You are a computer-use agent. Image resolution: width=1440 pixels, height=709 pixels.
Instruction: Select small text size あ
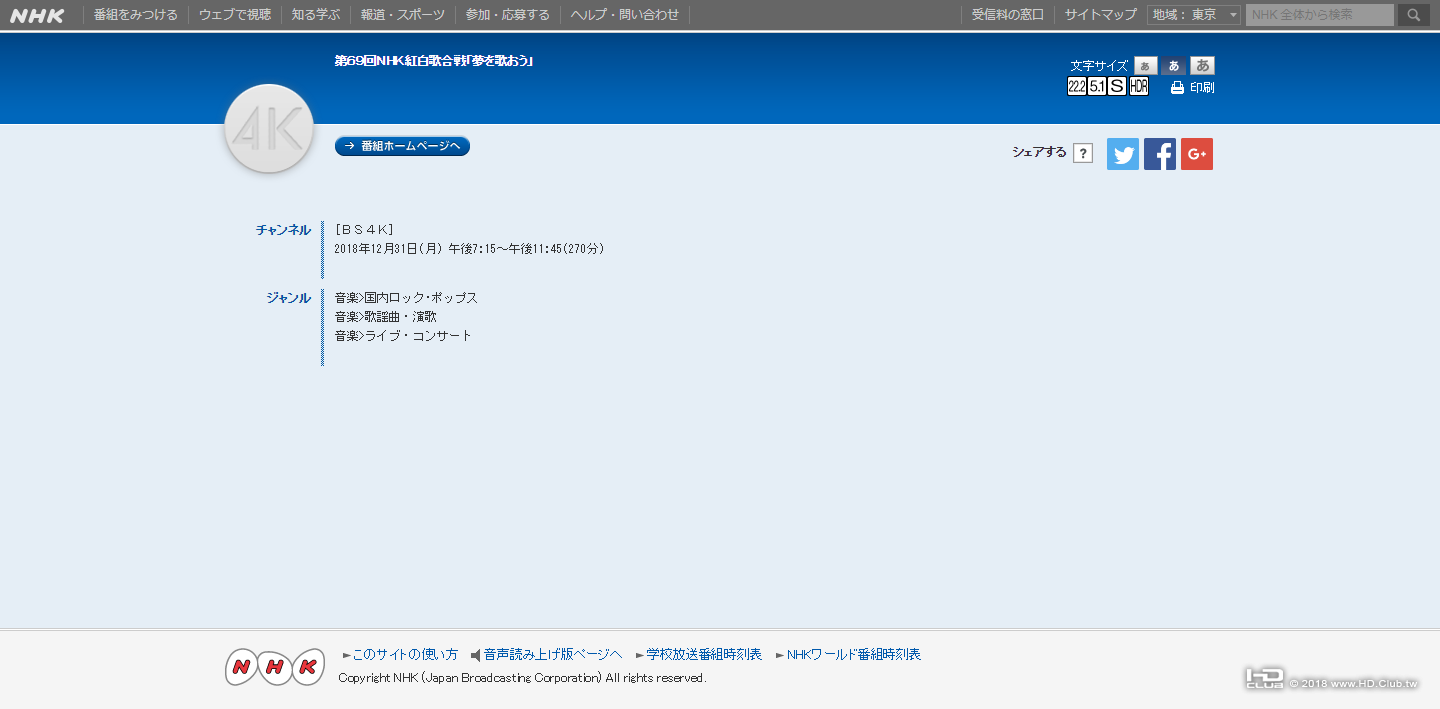(x=1146, y=66)
